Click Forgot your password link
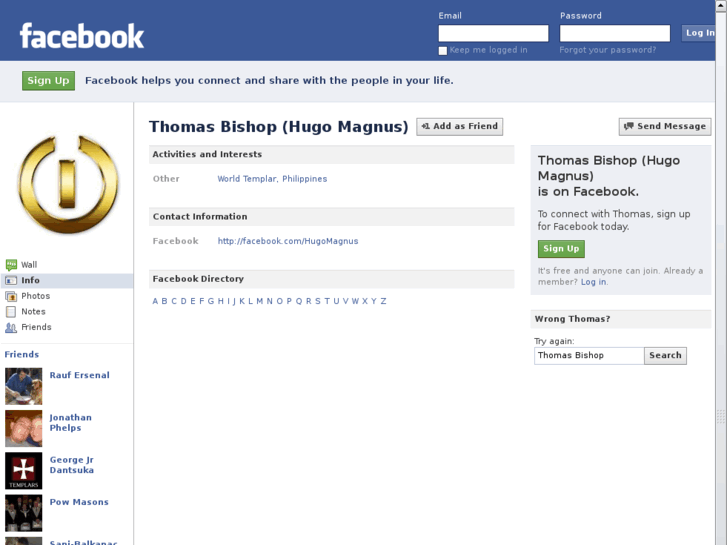Viewport: 727px width, 545px height. (x=607, y=50)
